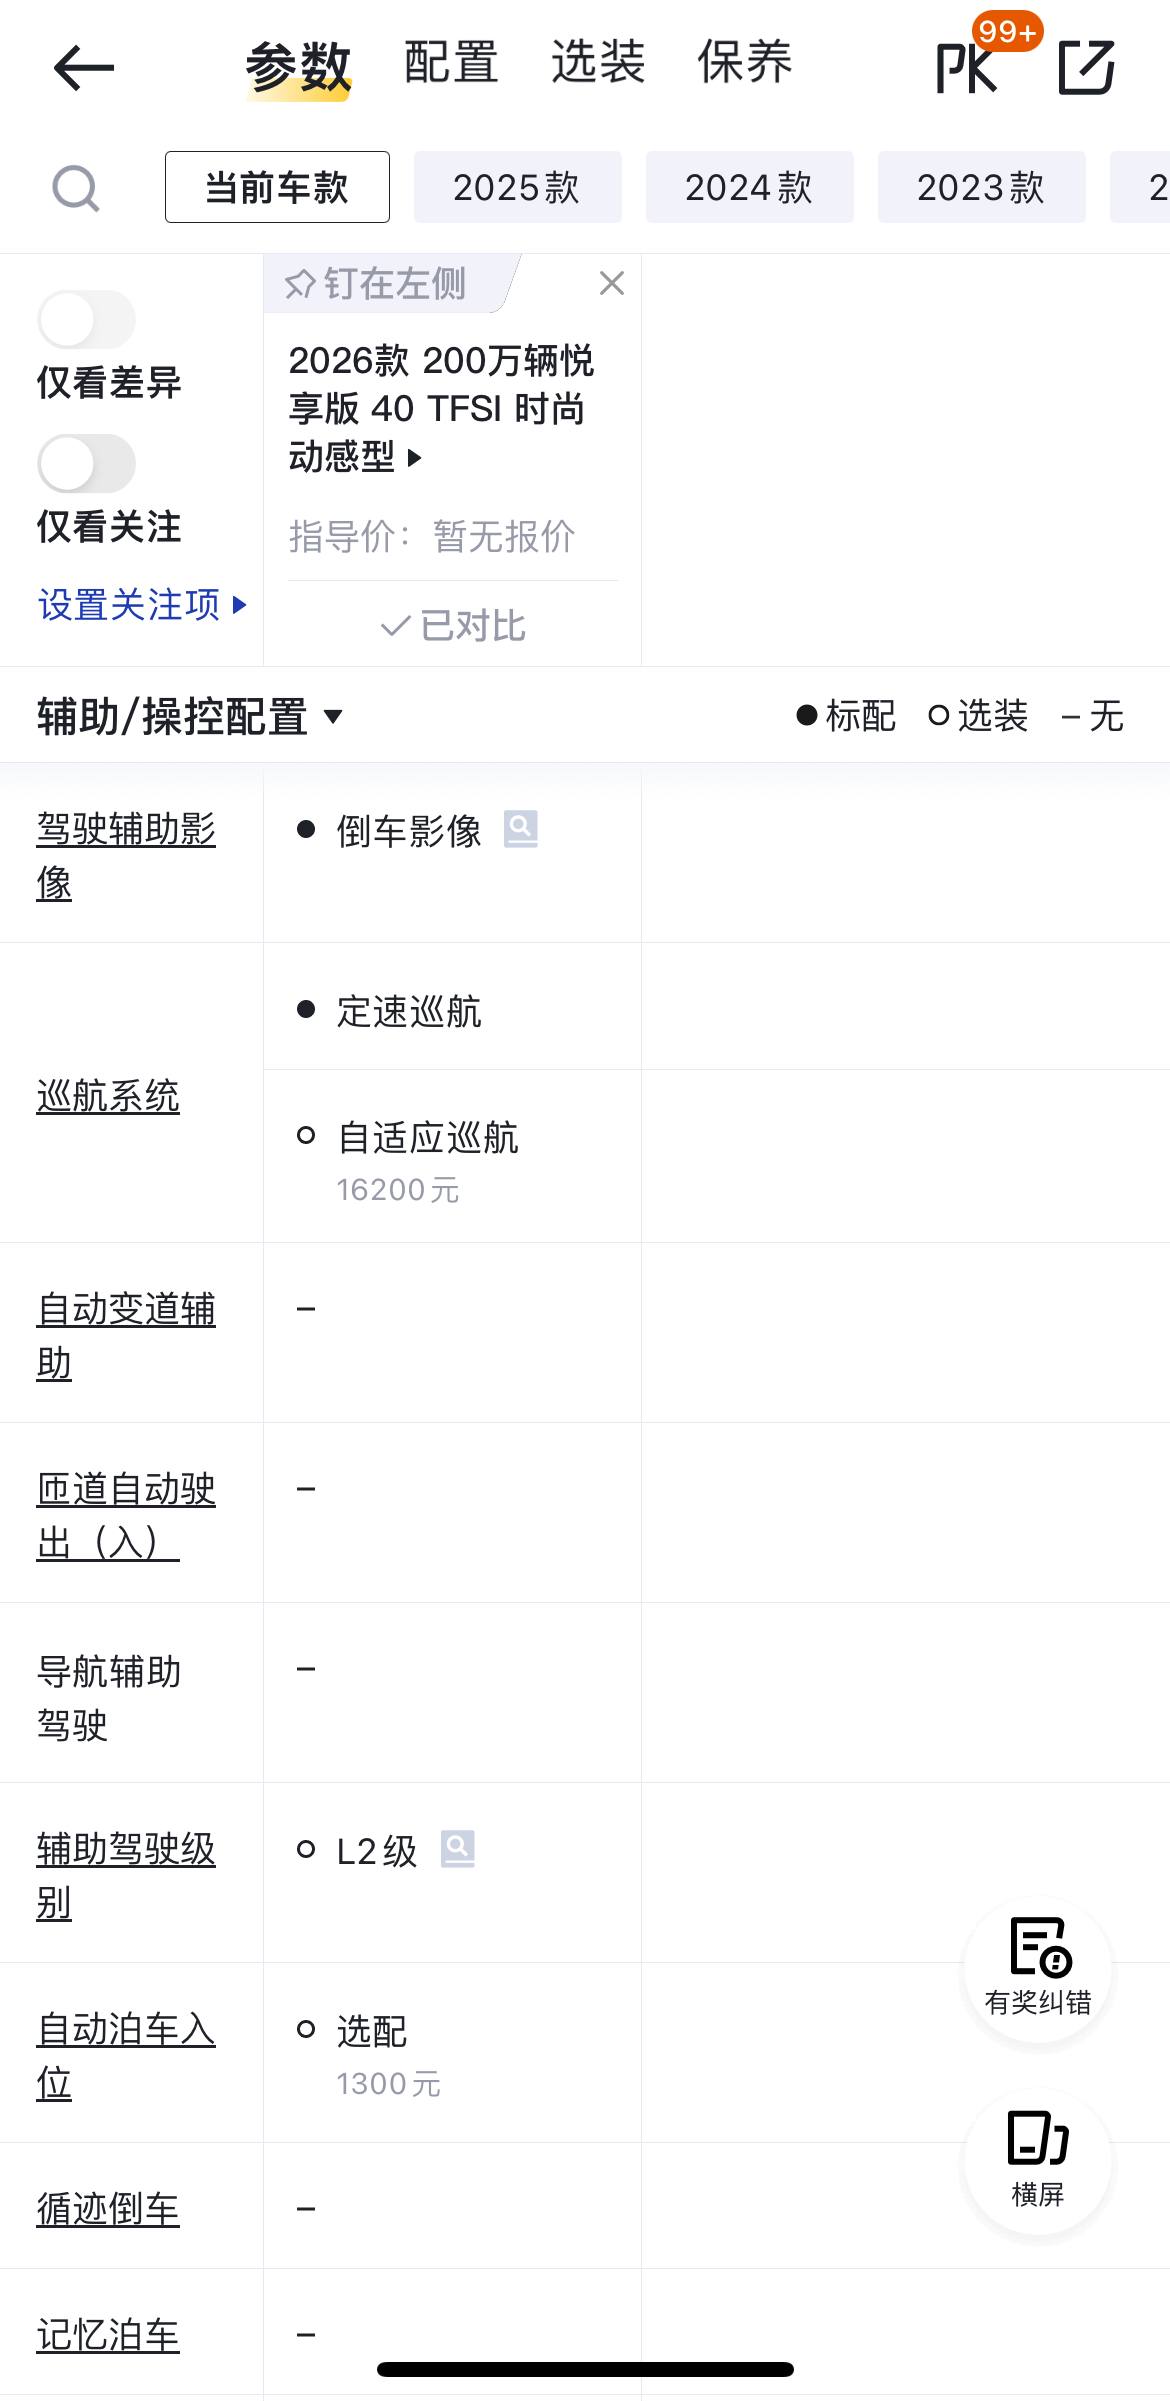Switch to the 配置 tab
1170x2401 pixels.
451,63
